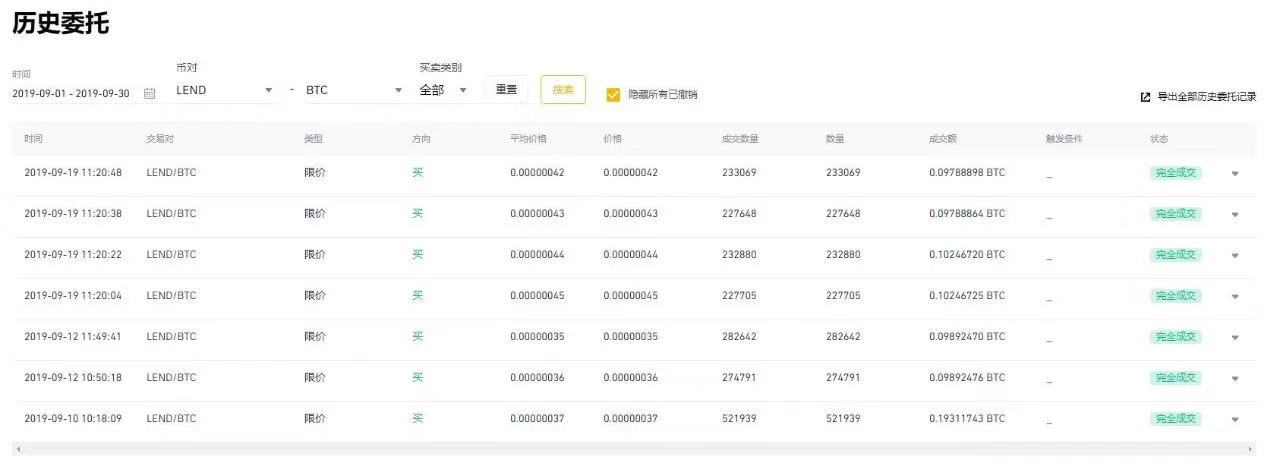The width and height of the screenshot is (1280, 470).
Task: Toggle the 隐藏所有已撤销 checkbox
Action: [613, 94]
